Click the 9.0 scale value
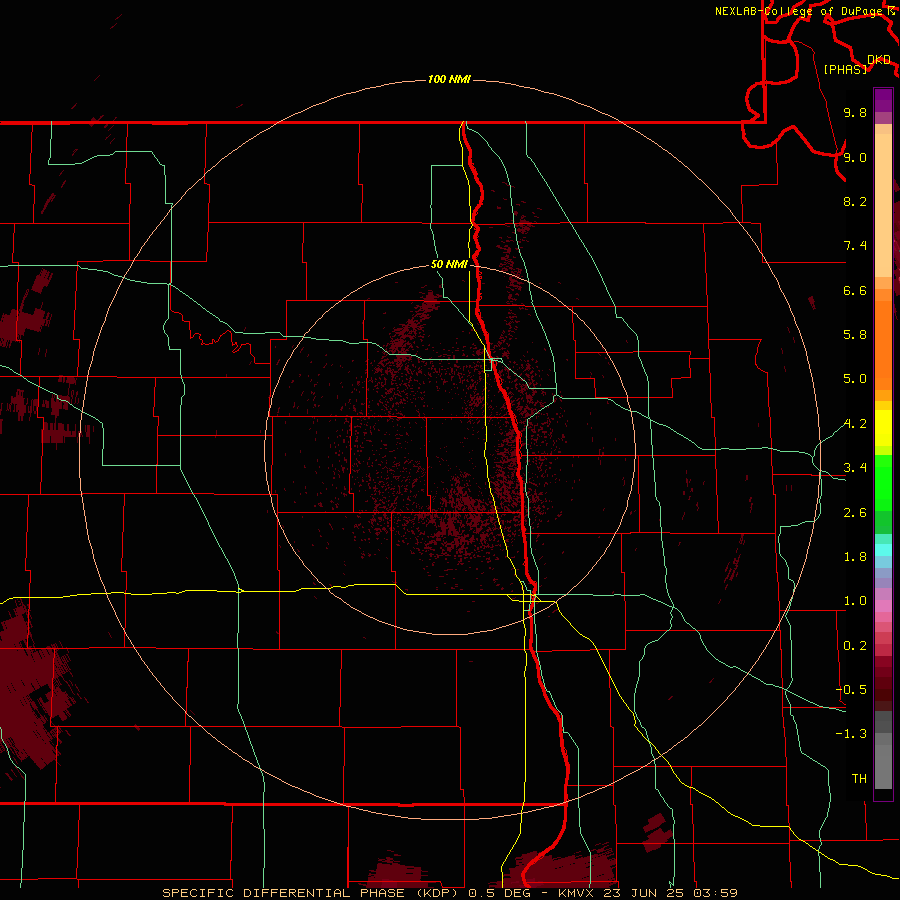The width and height of the screenshot is (900, 900). coord(855,157)
